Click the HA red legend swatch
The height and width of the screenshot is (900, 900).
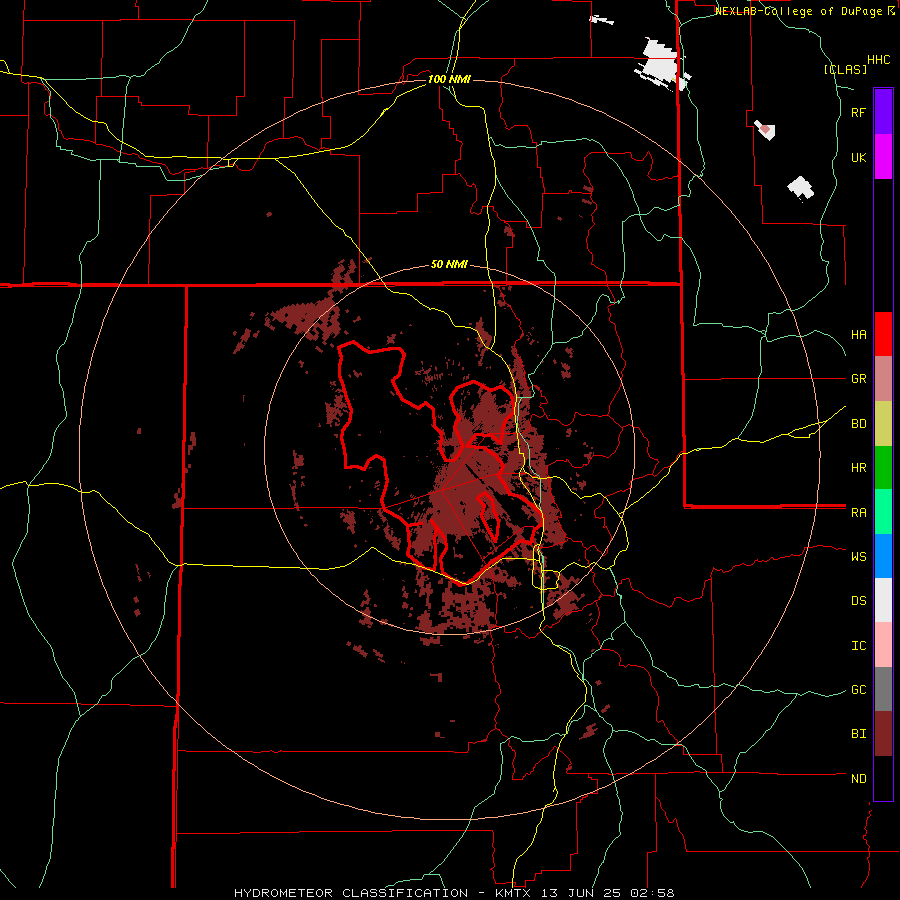click(883, 334)
